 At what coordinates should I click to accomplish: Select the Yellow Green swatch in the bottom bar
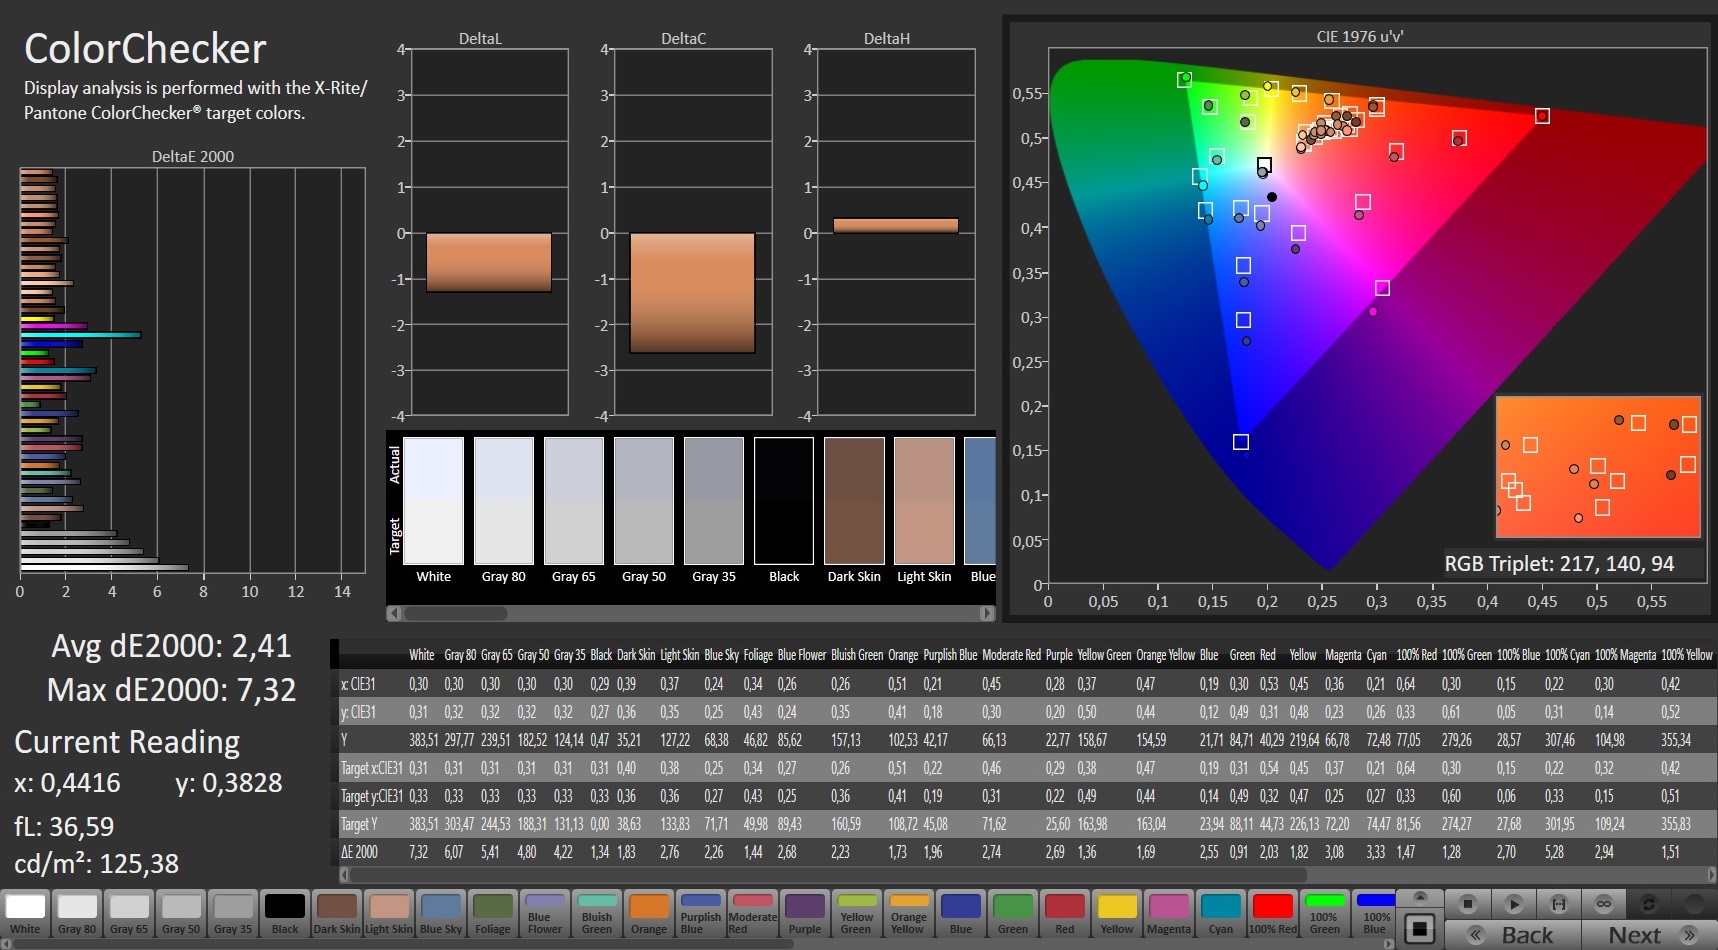coord(857,914)
